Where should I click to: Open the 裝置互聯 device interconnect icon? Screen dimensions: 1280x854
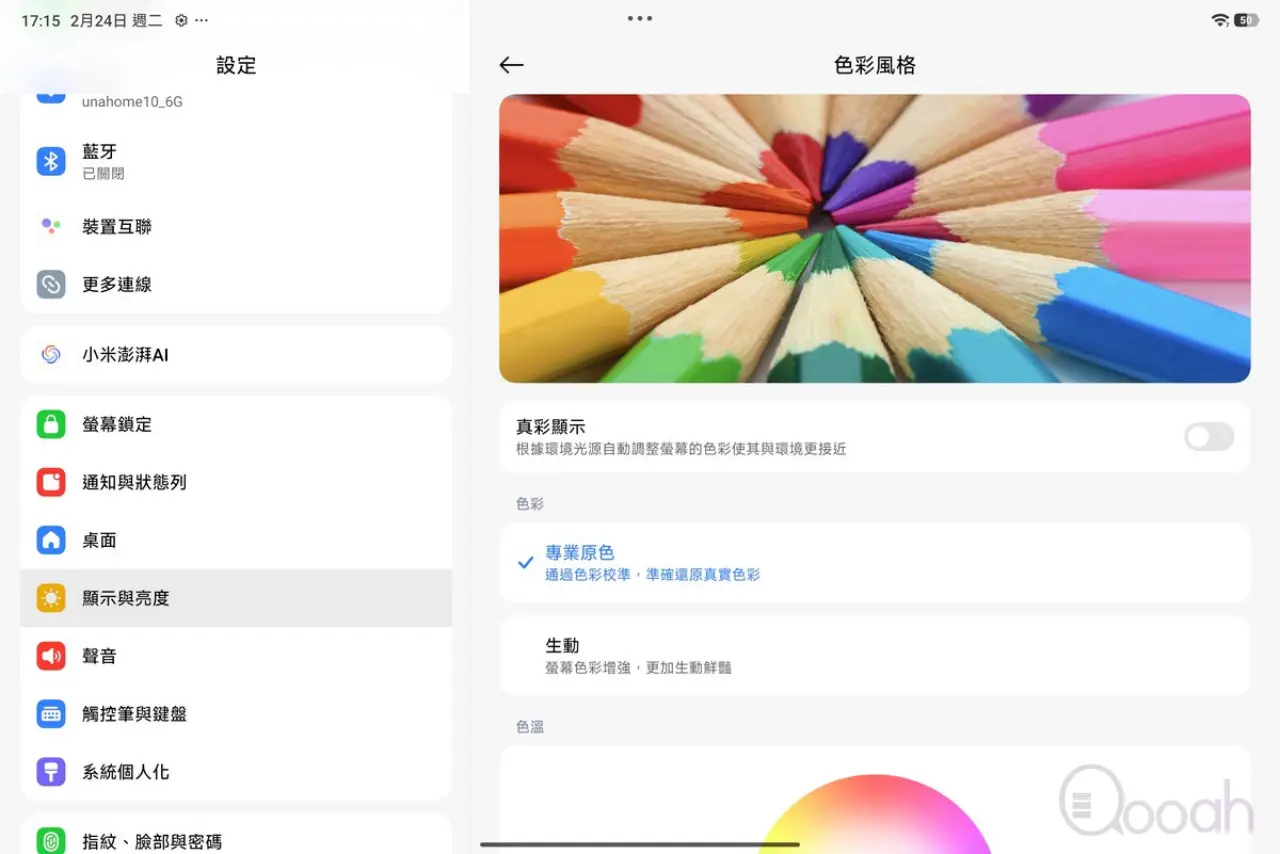pyautogui.click(x=51, y=227)
